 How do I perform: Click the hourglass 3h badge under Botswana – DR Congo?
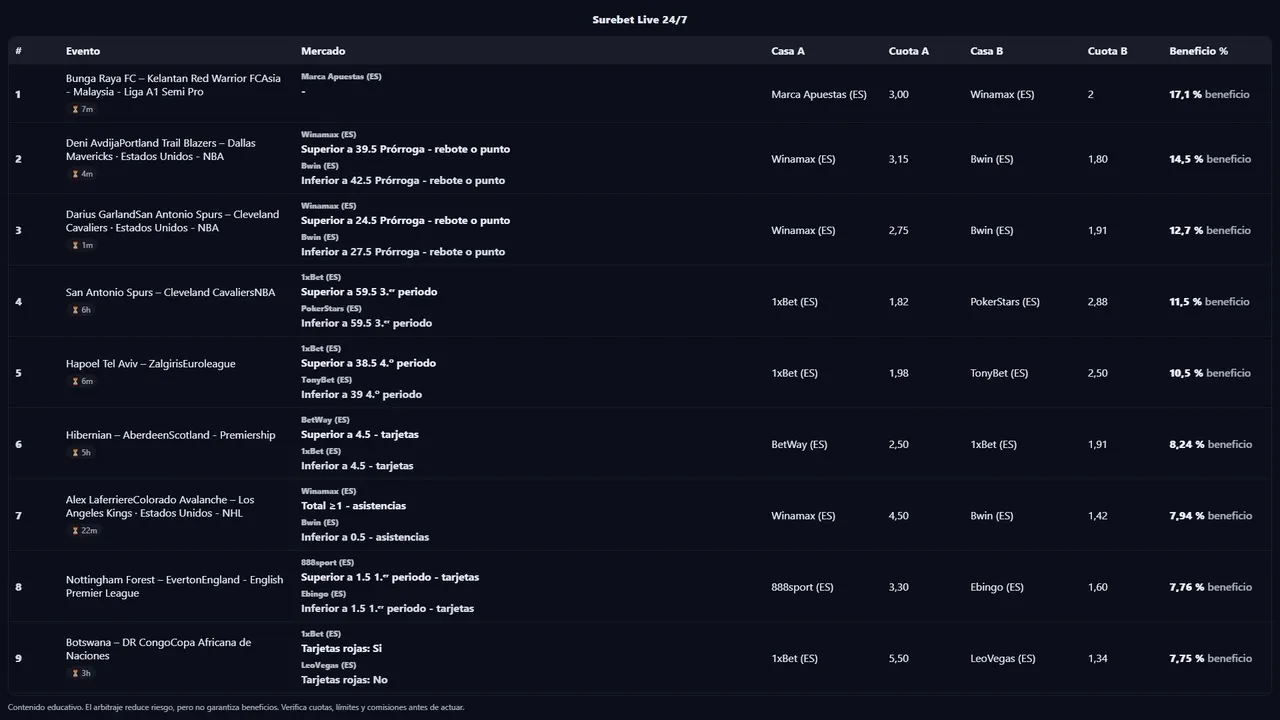pos(82,673)
